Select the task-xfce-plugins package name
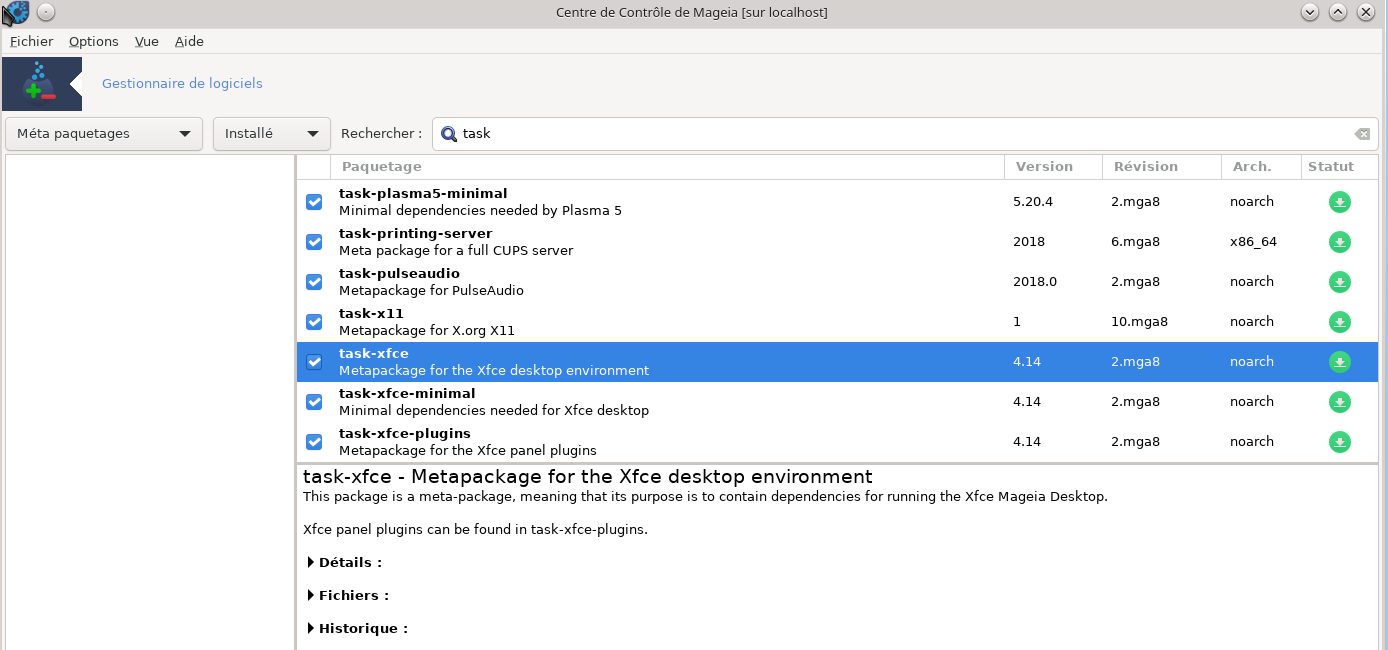Viewport: 1388px width, 650px height. (405, 434)
